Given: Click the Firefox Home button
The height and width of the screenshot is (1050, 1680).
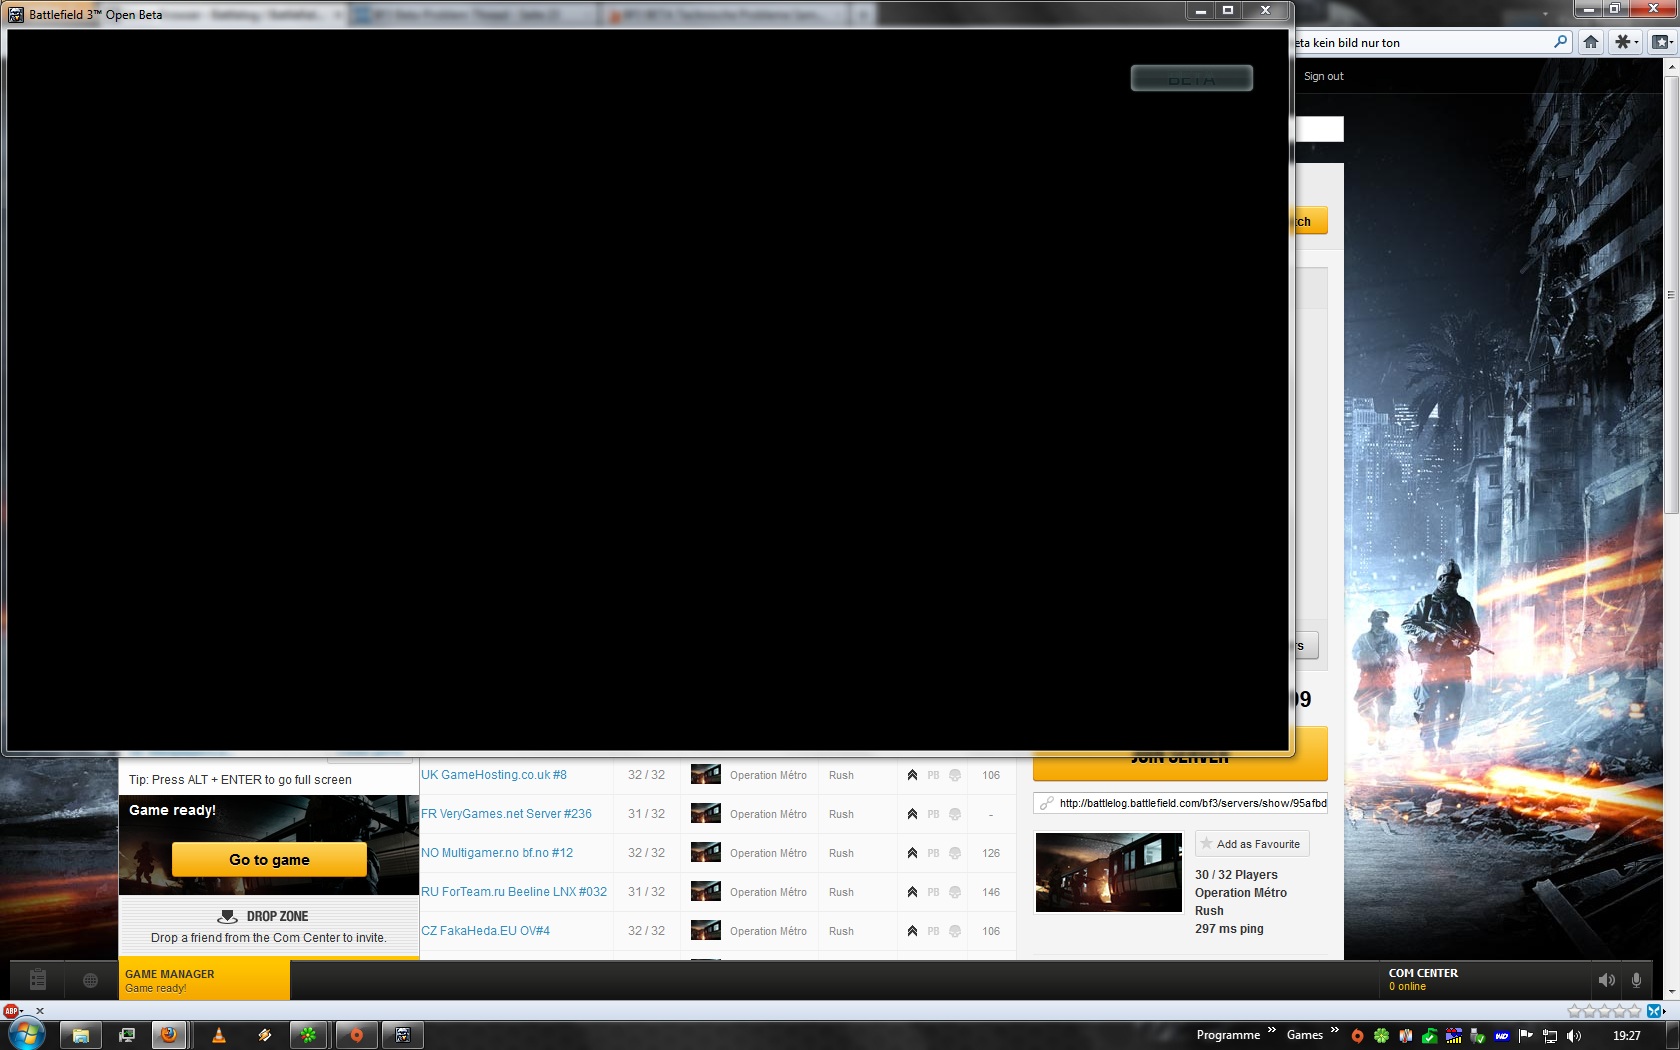Looking at the screenshot, I should (1591, 42).
